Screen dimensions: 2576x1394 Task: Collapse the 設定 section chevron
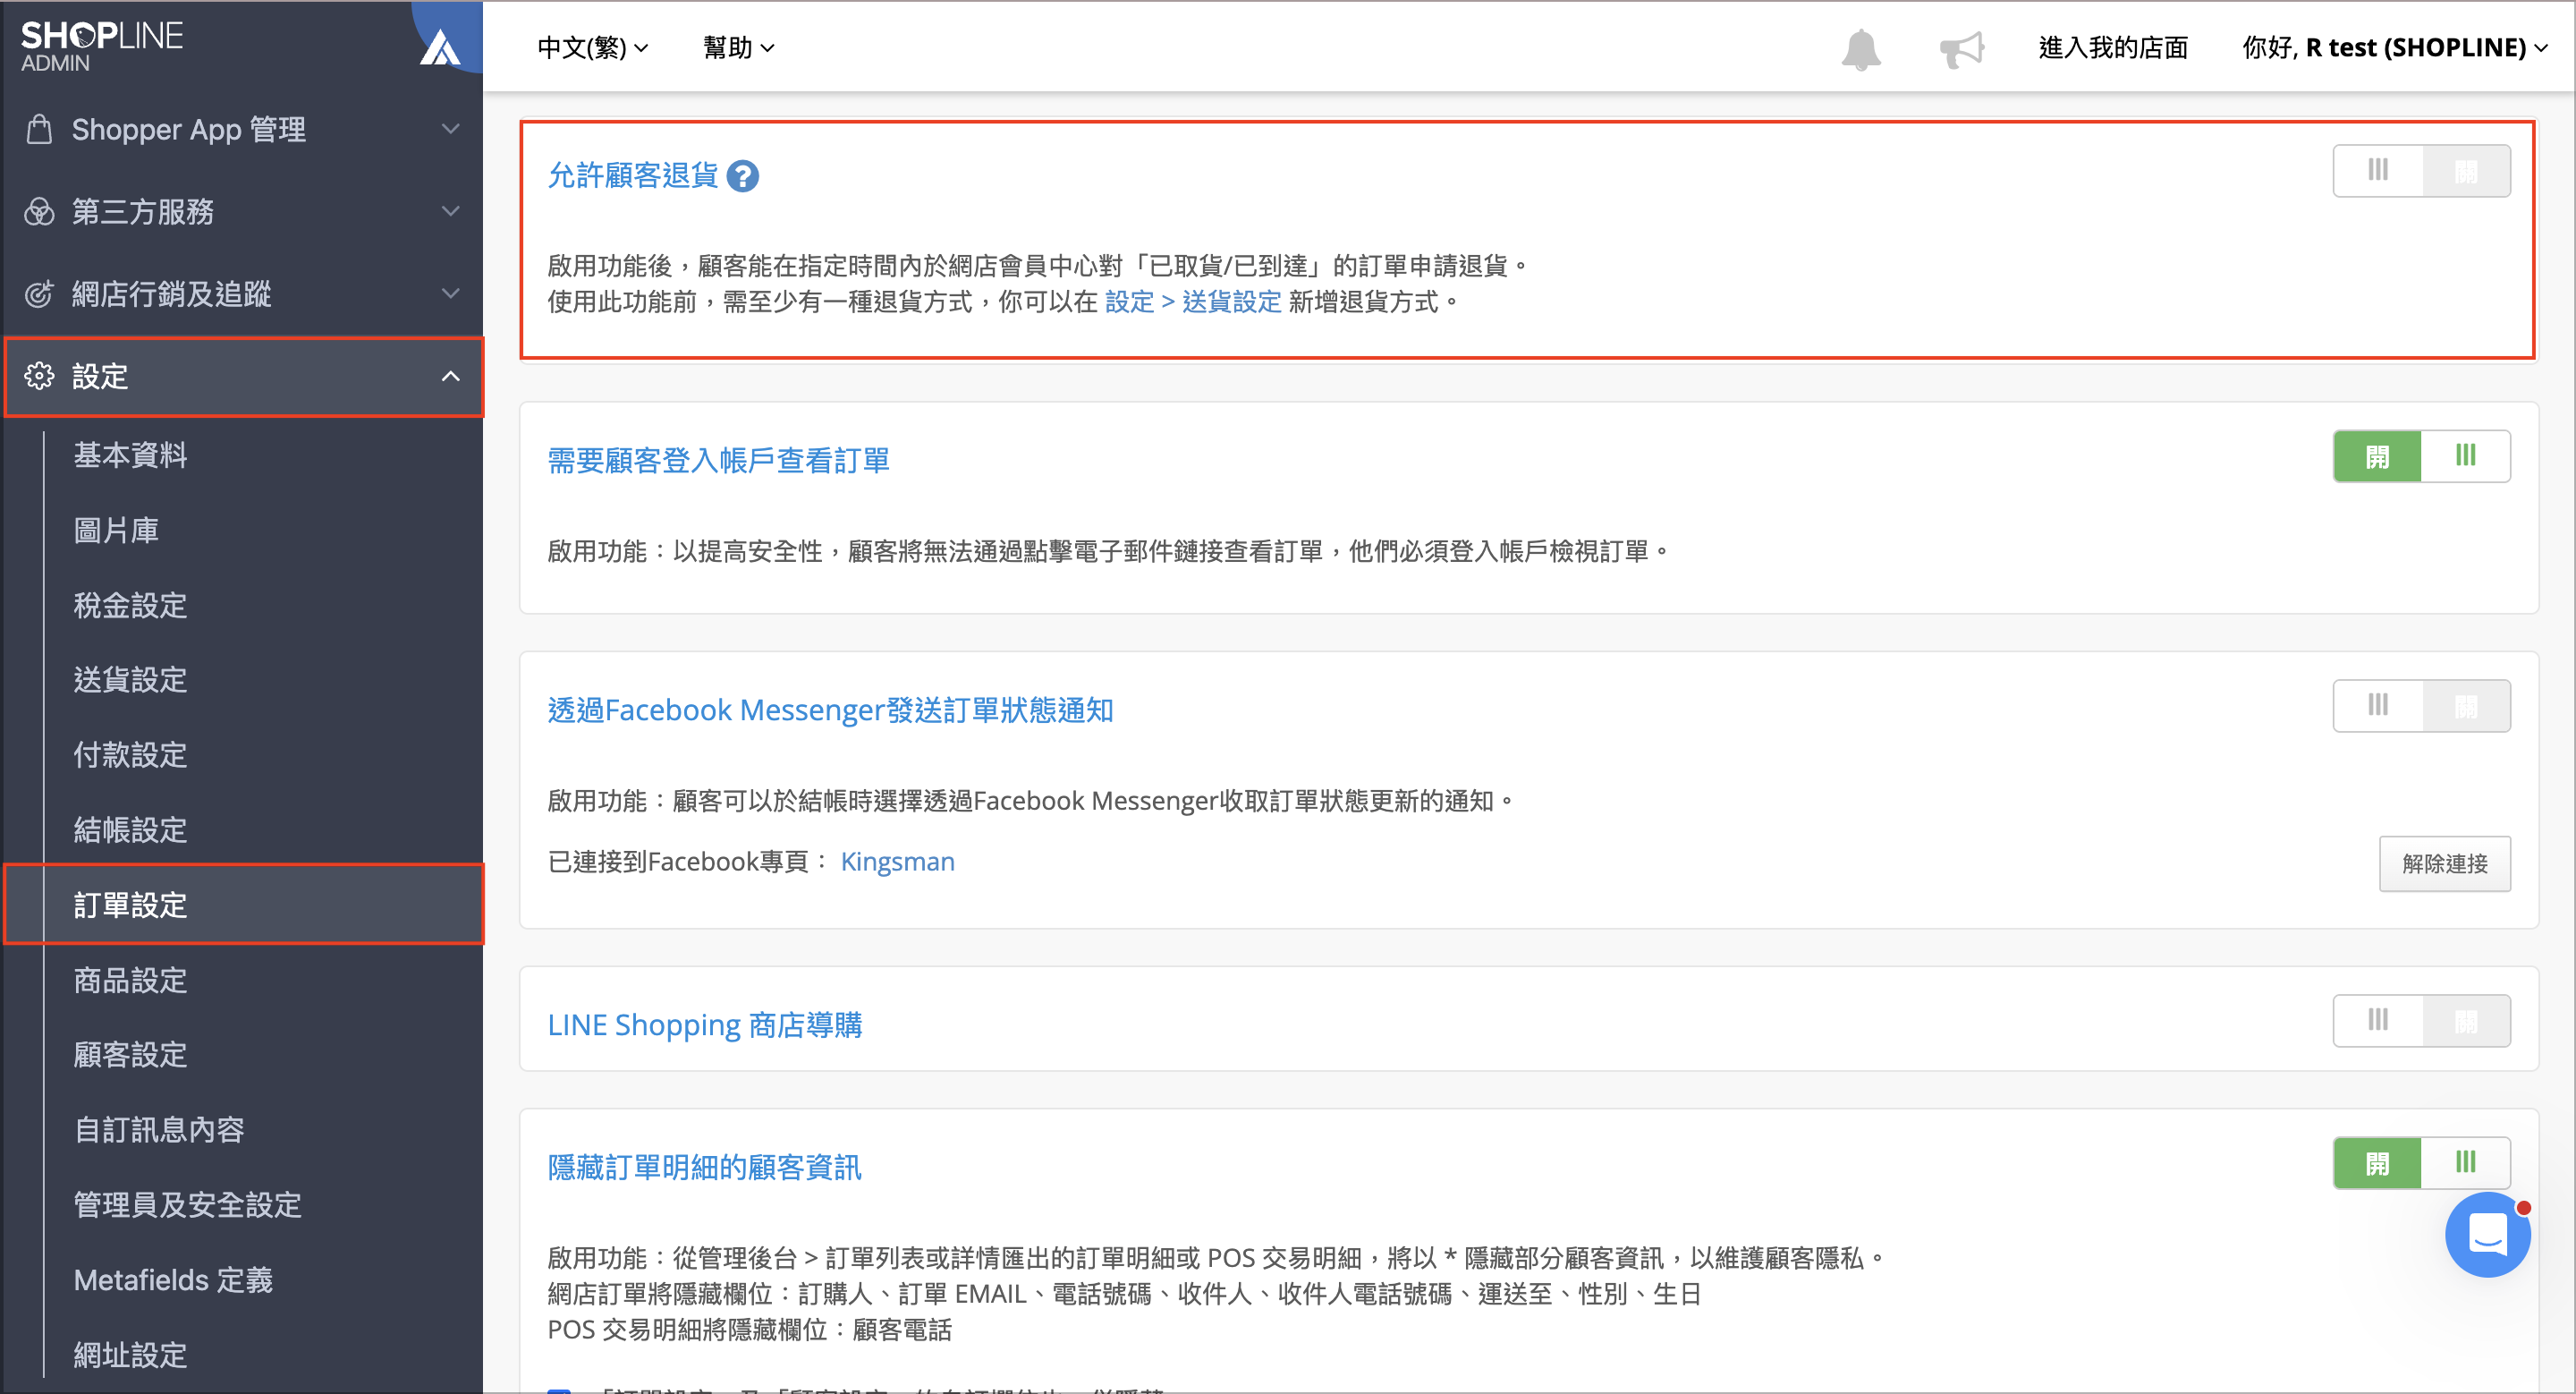[451, 376]
